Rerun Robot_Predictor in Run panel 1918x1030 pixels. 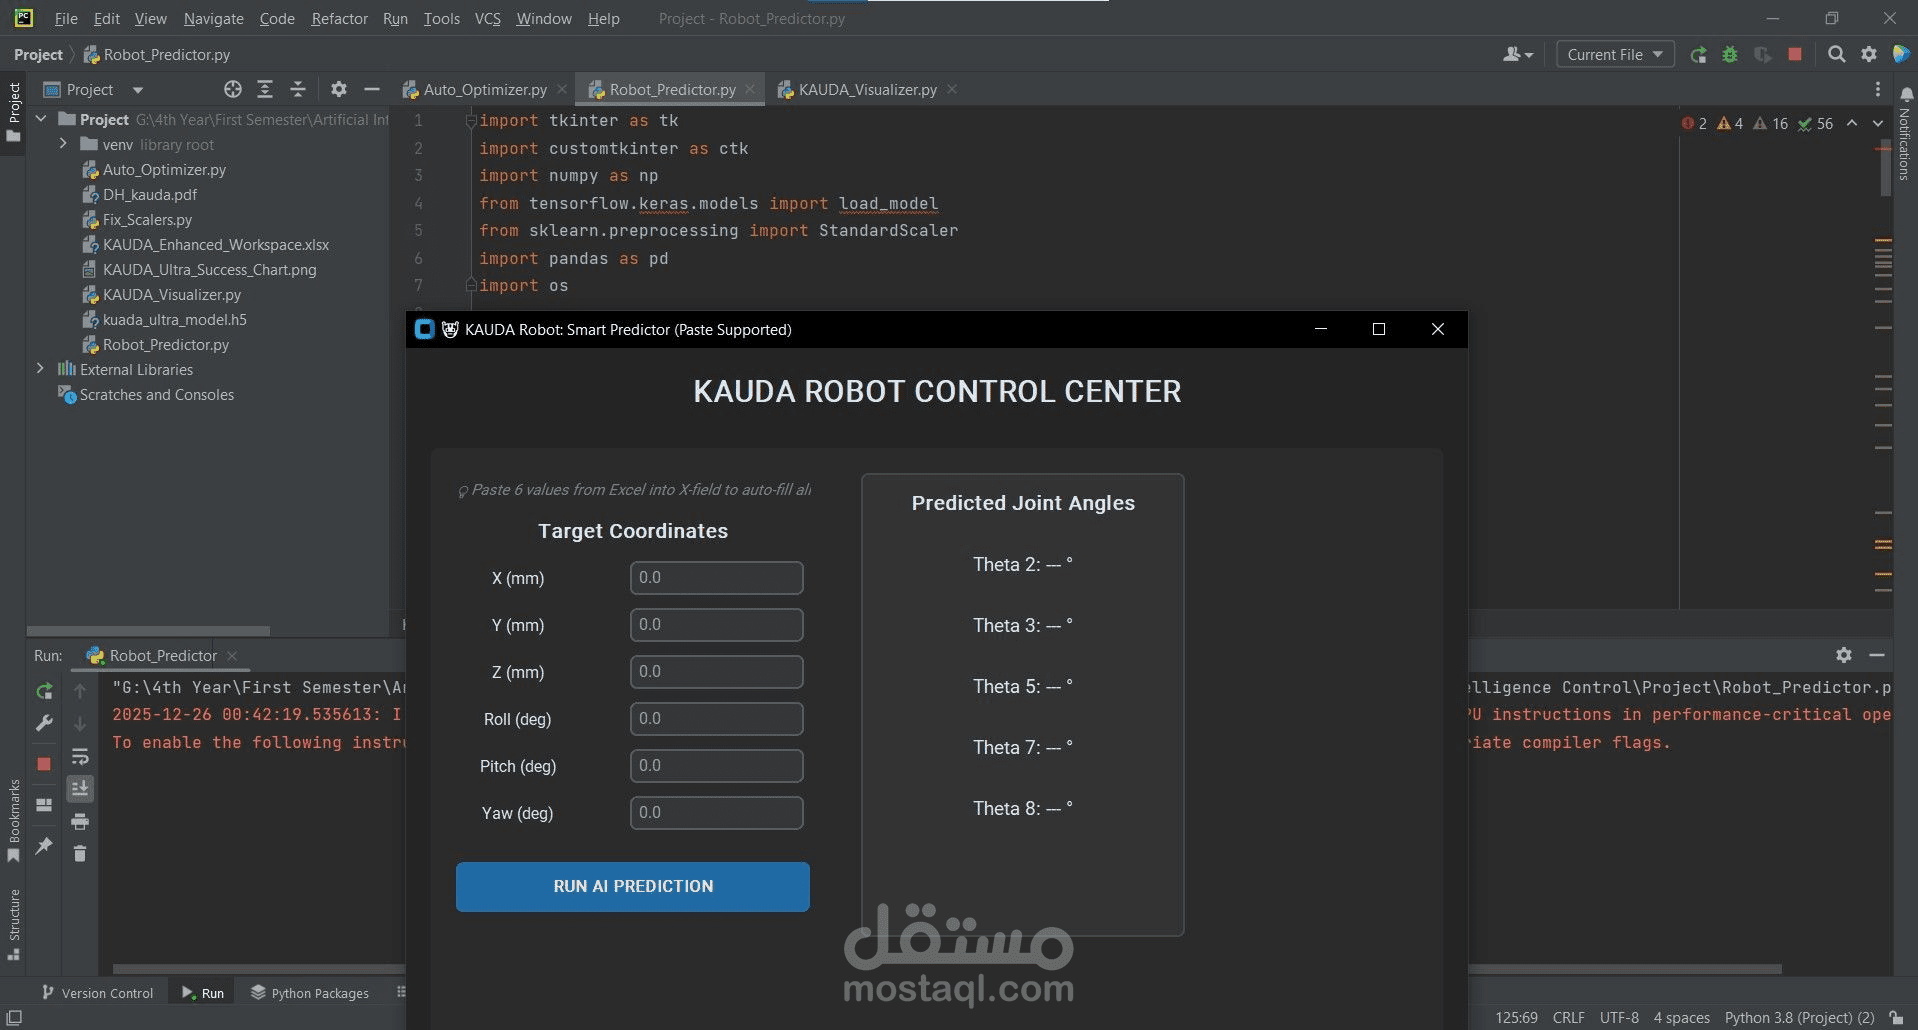pos(44,691)
